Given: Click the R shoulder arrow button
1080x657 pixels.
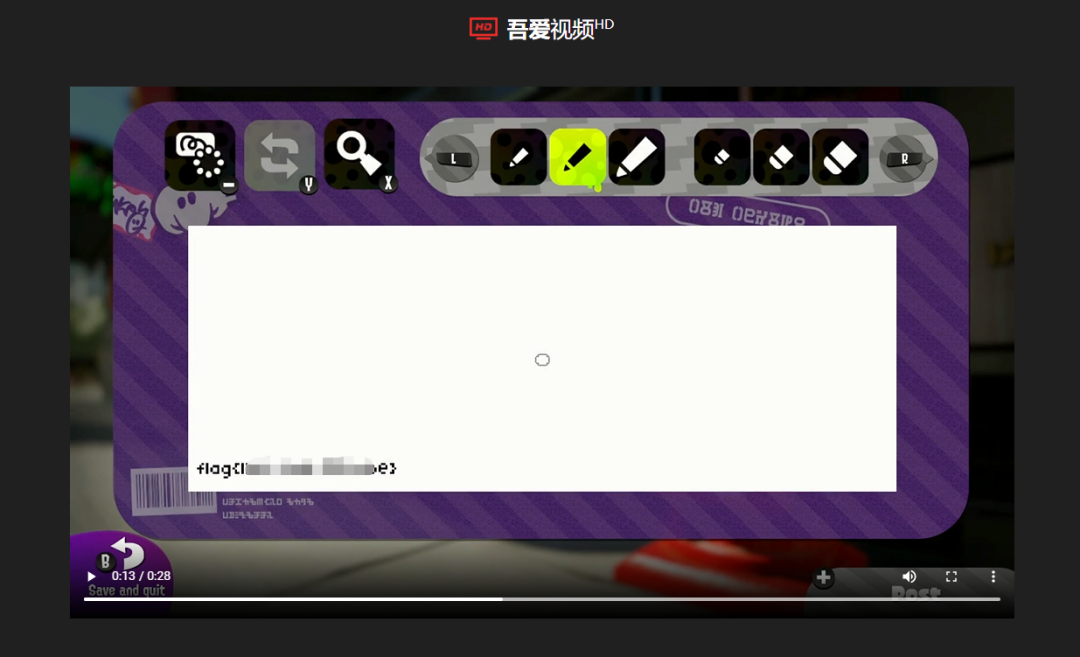Looking at the screenshot, I should pyautogui.click(x=905, y=158).
